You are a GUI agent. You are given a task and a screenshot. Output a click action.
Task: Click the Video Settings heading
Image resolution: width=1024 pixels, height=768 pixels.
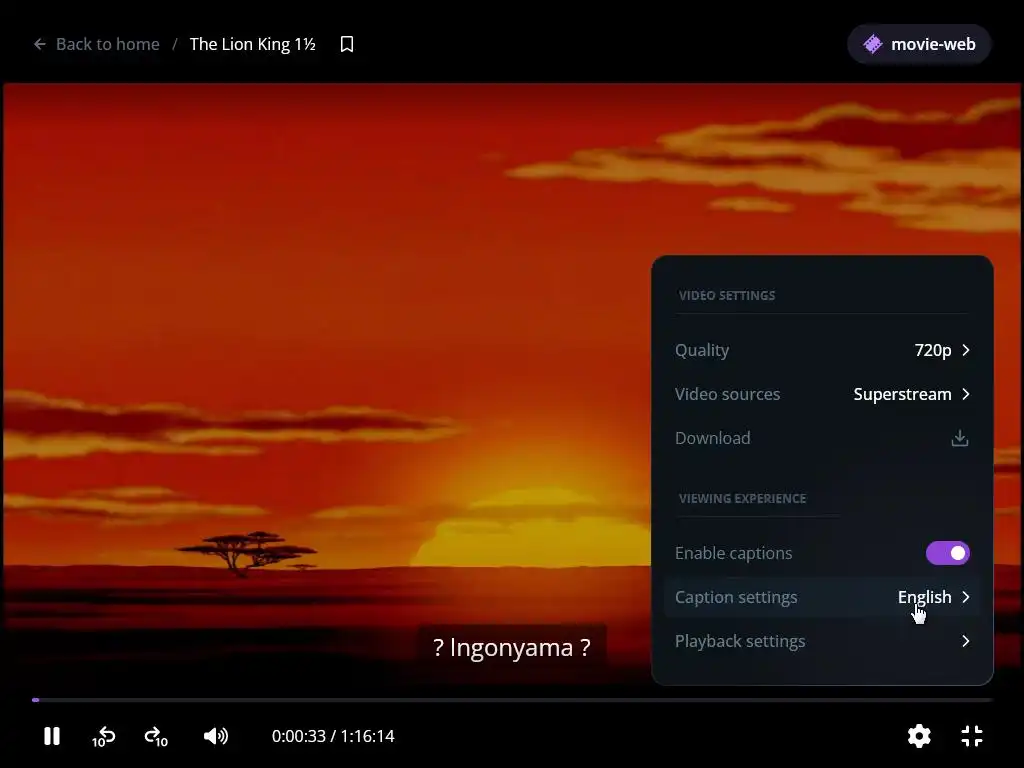click(x=727, y=295)
